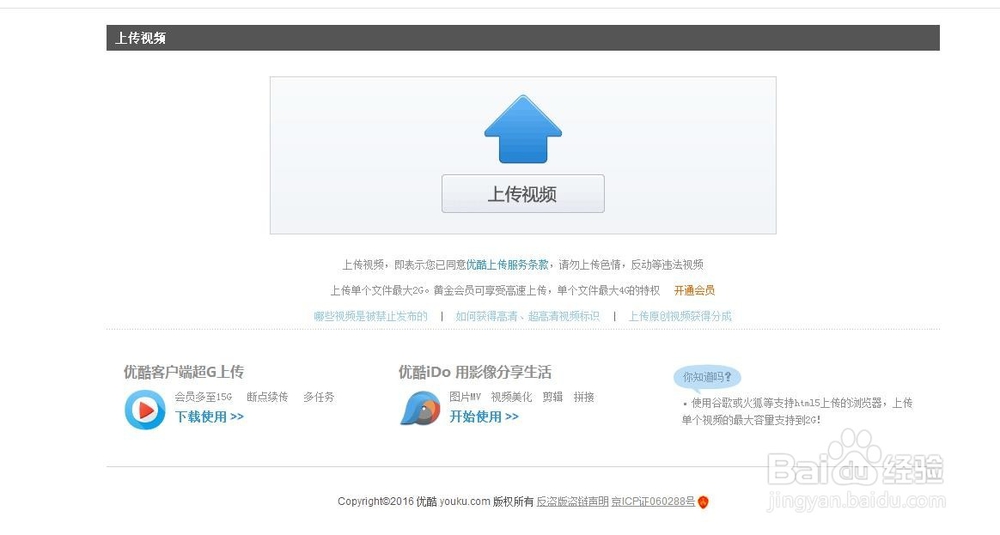Screen dimensions: 1000x535
Task: Click the Youku client play-logo icon
Action: [x=145, y=409]
